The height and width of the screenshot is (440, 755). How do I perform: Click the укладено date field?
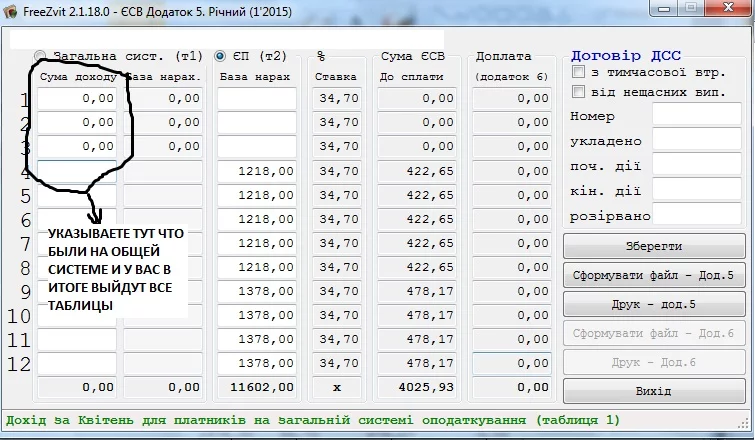697,140
